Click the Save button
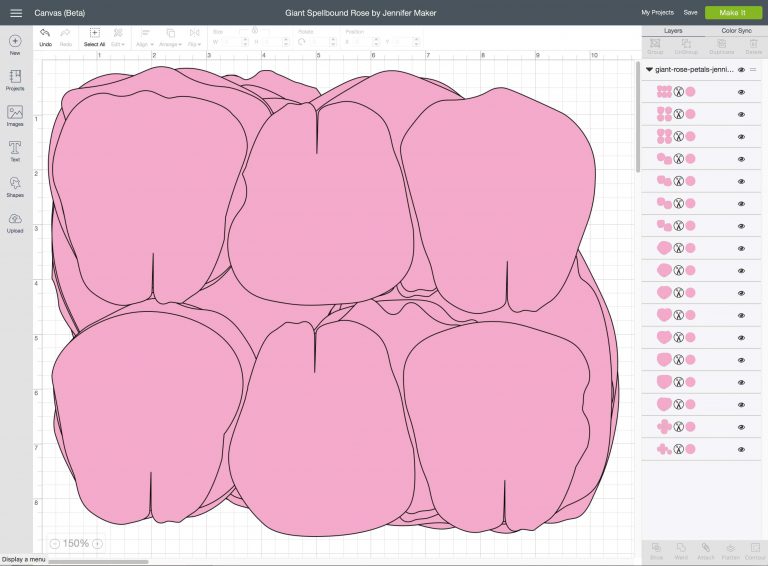The image size is (768, 566). coord(690,13)
